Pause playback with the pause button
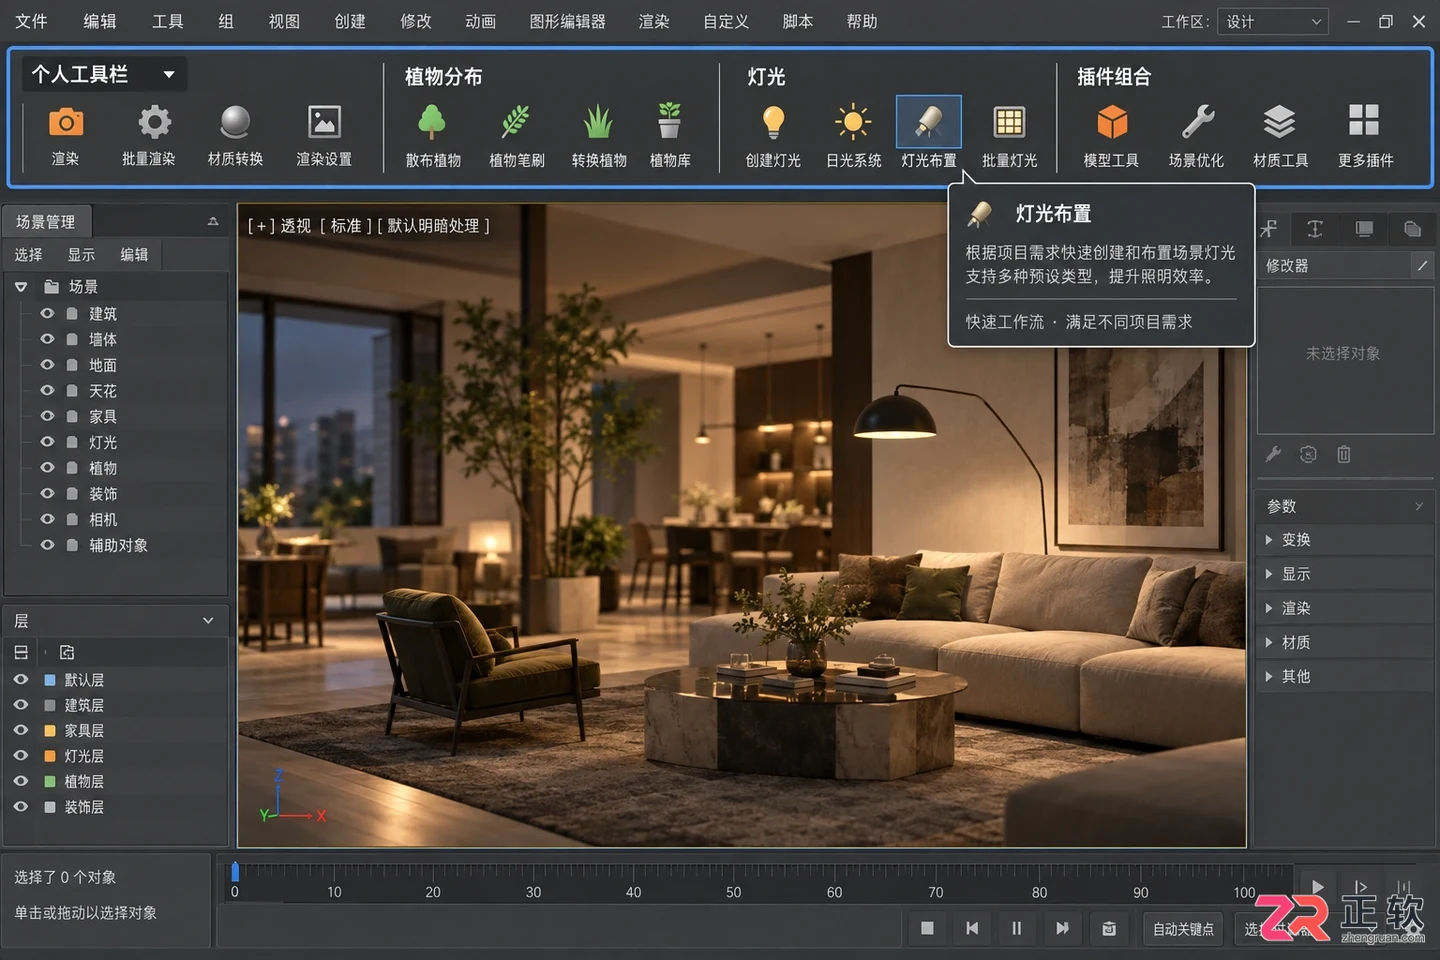The height and width of the screenshot is (960, 1440). pyautogui.click(x=1017, y=929)
